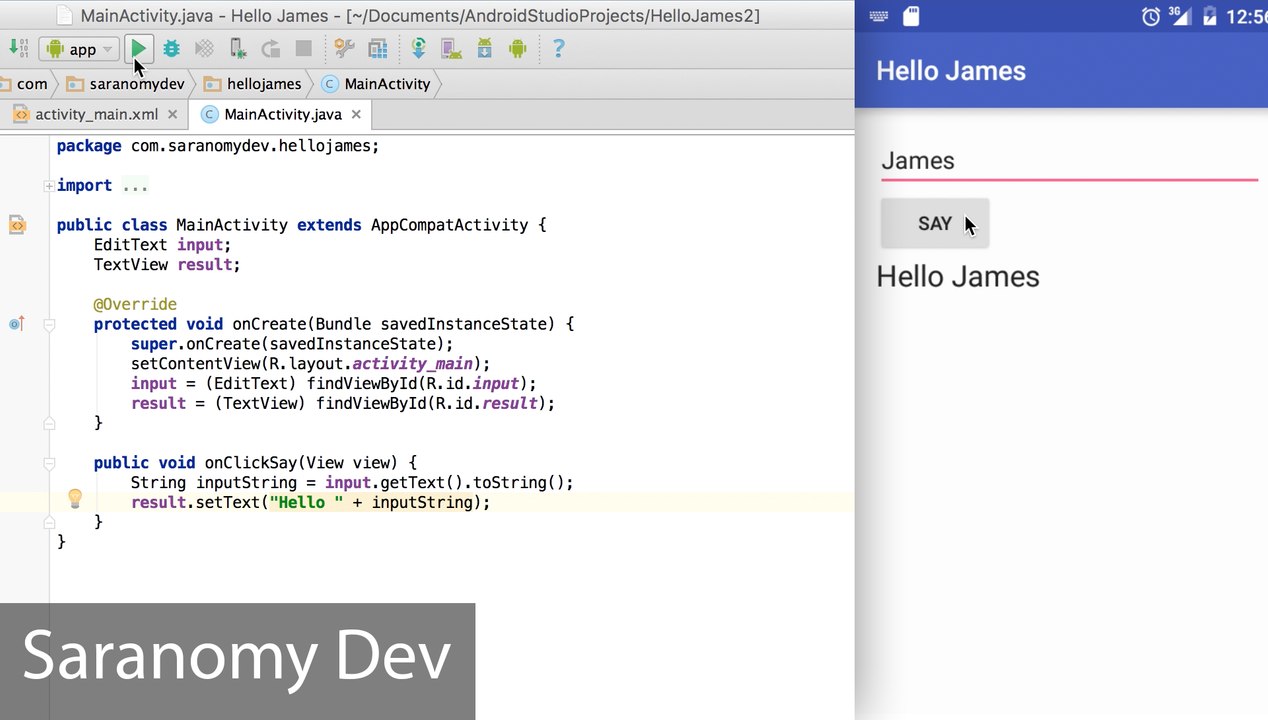Attach debugger to Android process icon
The height and width of the screenshot is (720, 1268).
[238, 48]
